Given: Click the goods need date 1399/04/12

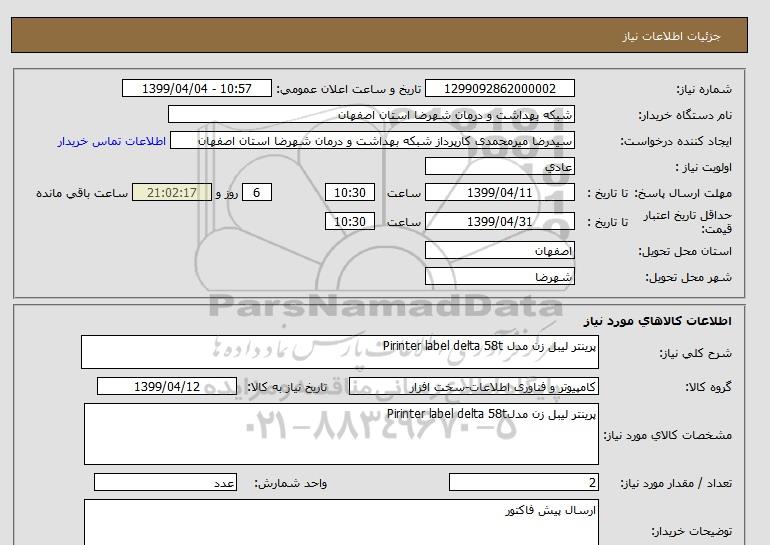Looking at the screenshot, I should (x=167, y=386).
